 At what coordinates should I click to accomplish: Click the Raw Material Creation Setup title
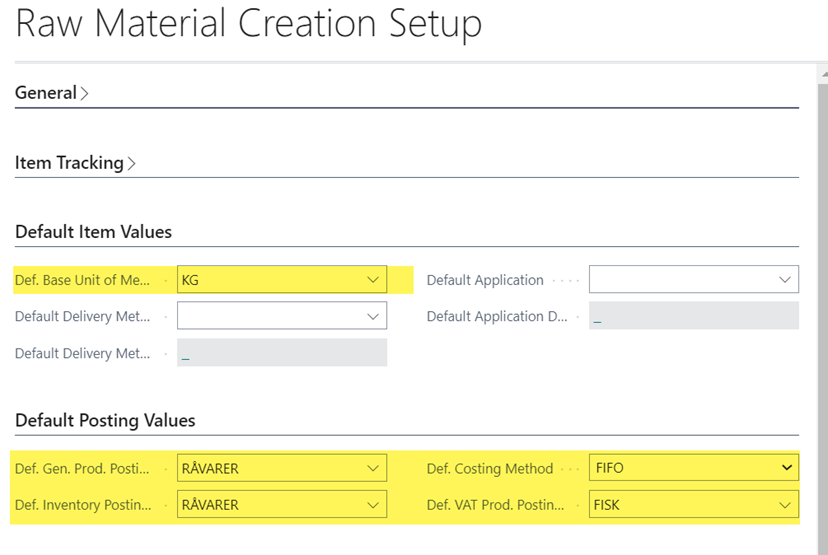[x=248, y=24]
